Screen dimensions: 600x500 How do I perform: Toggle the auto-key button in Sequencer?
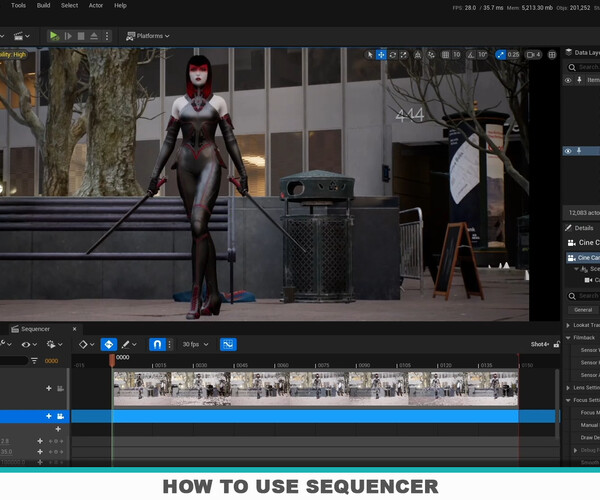point(109,345)
